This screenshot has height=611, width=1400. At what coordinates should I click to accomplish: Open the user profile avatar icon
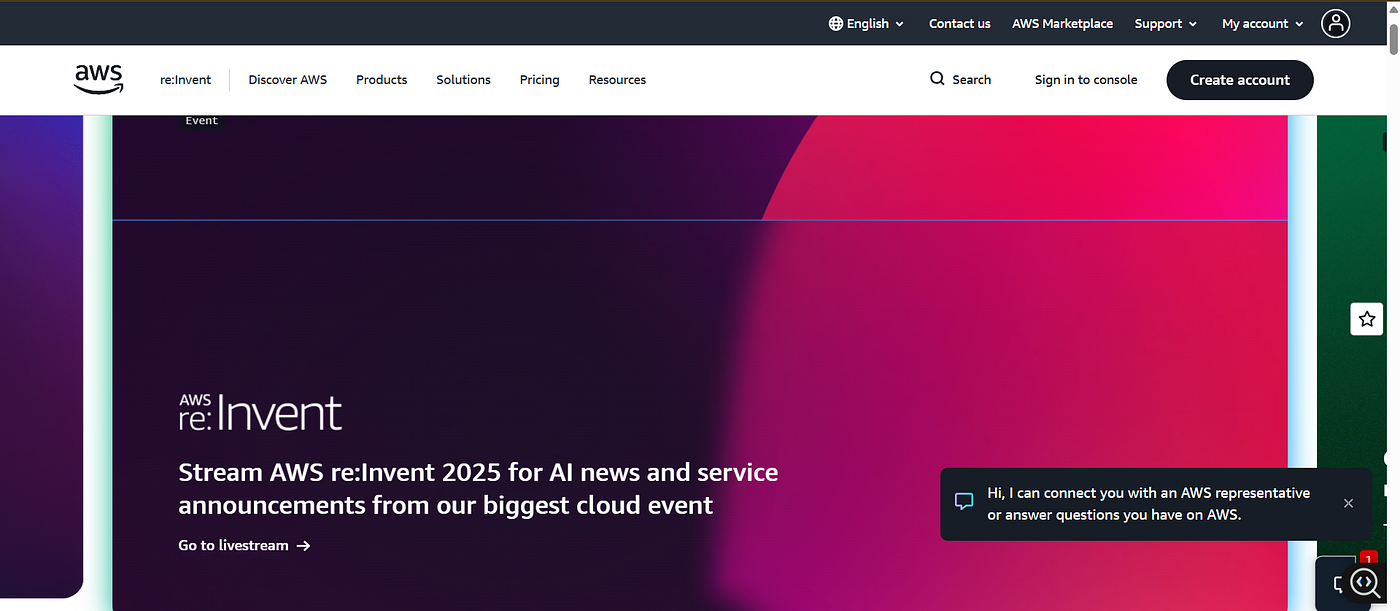(1335, 23)
